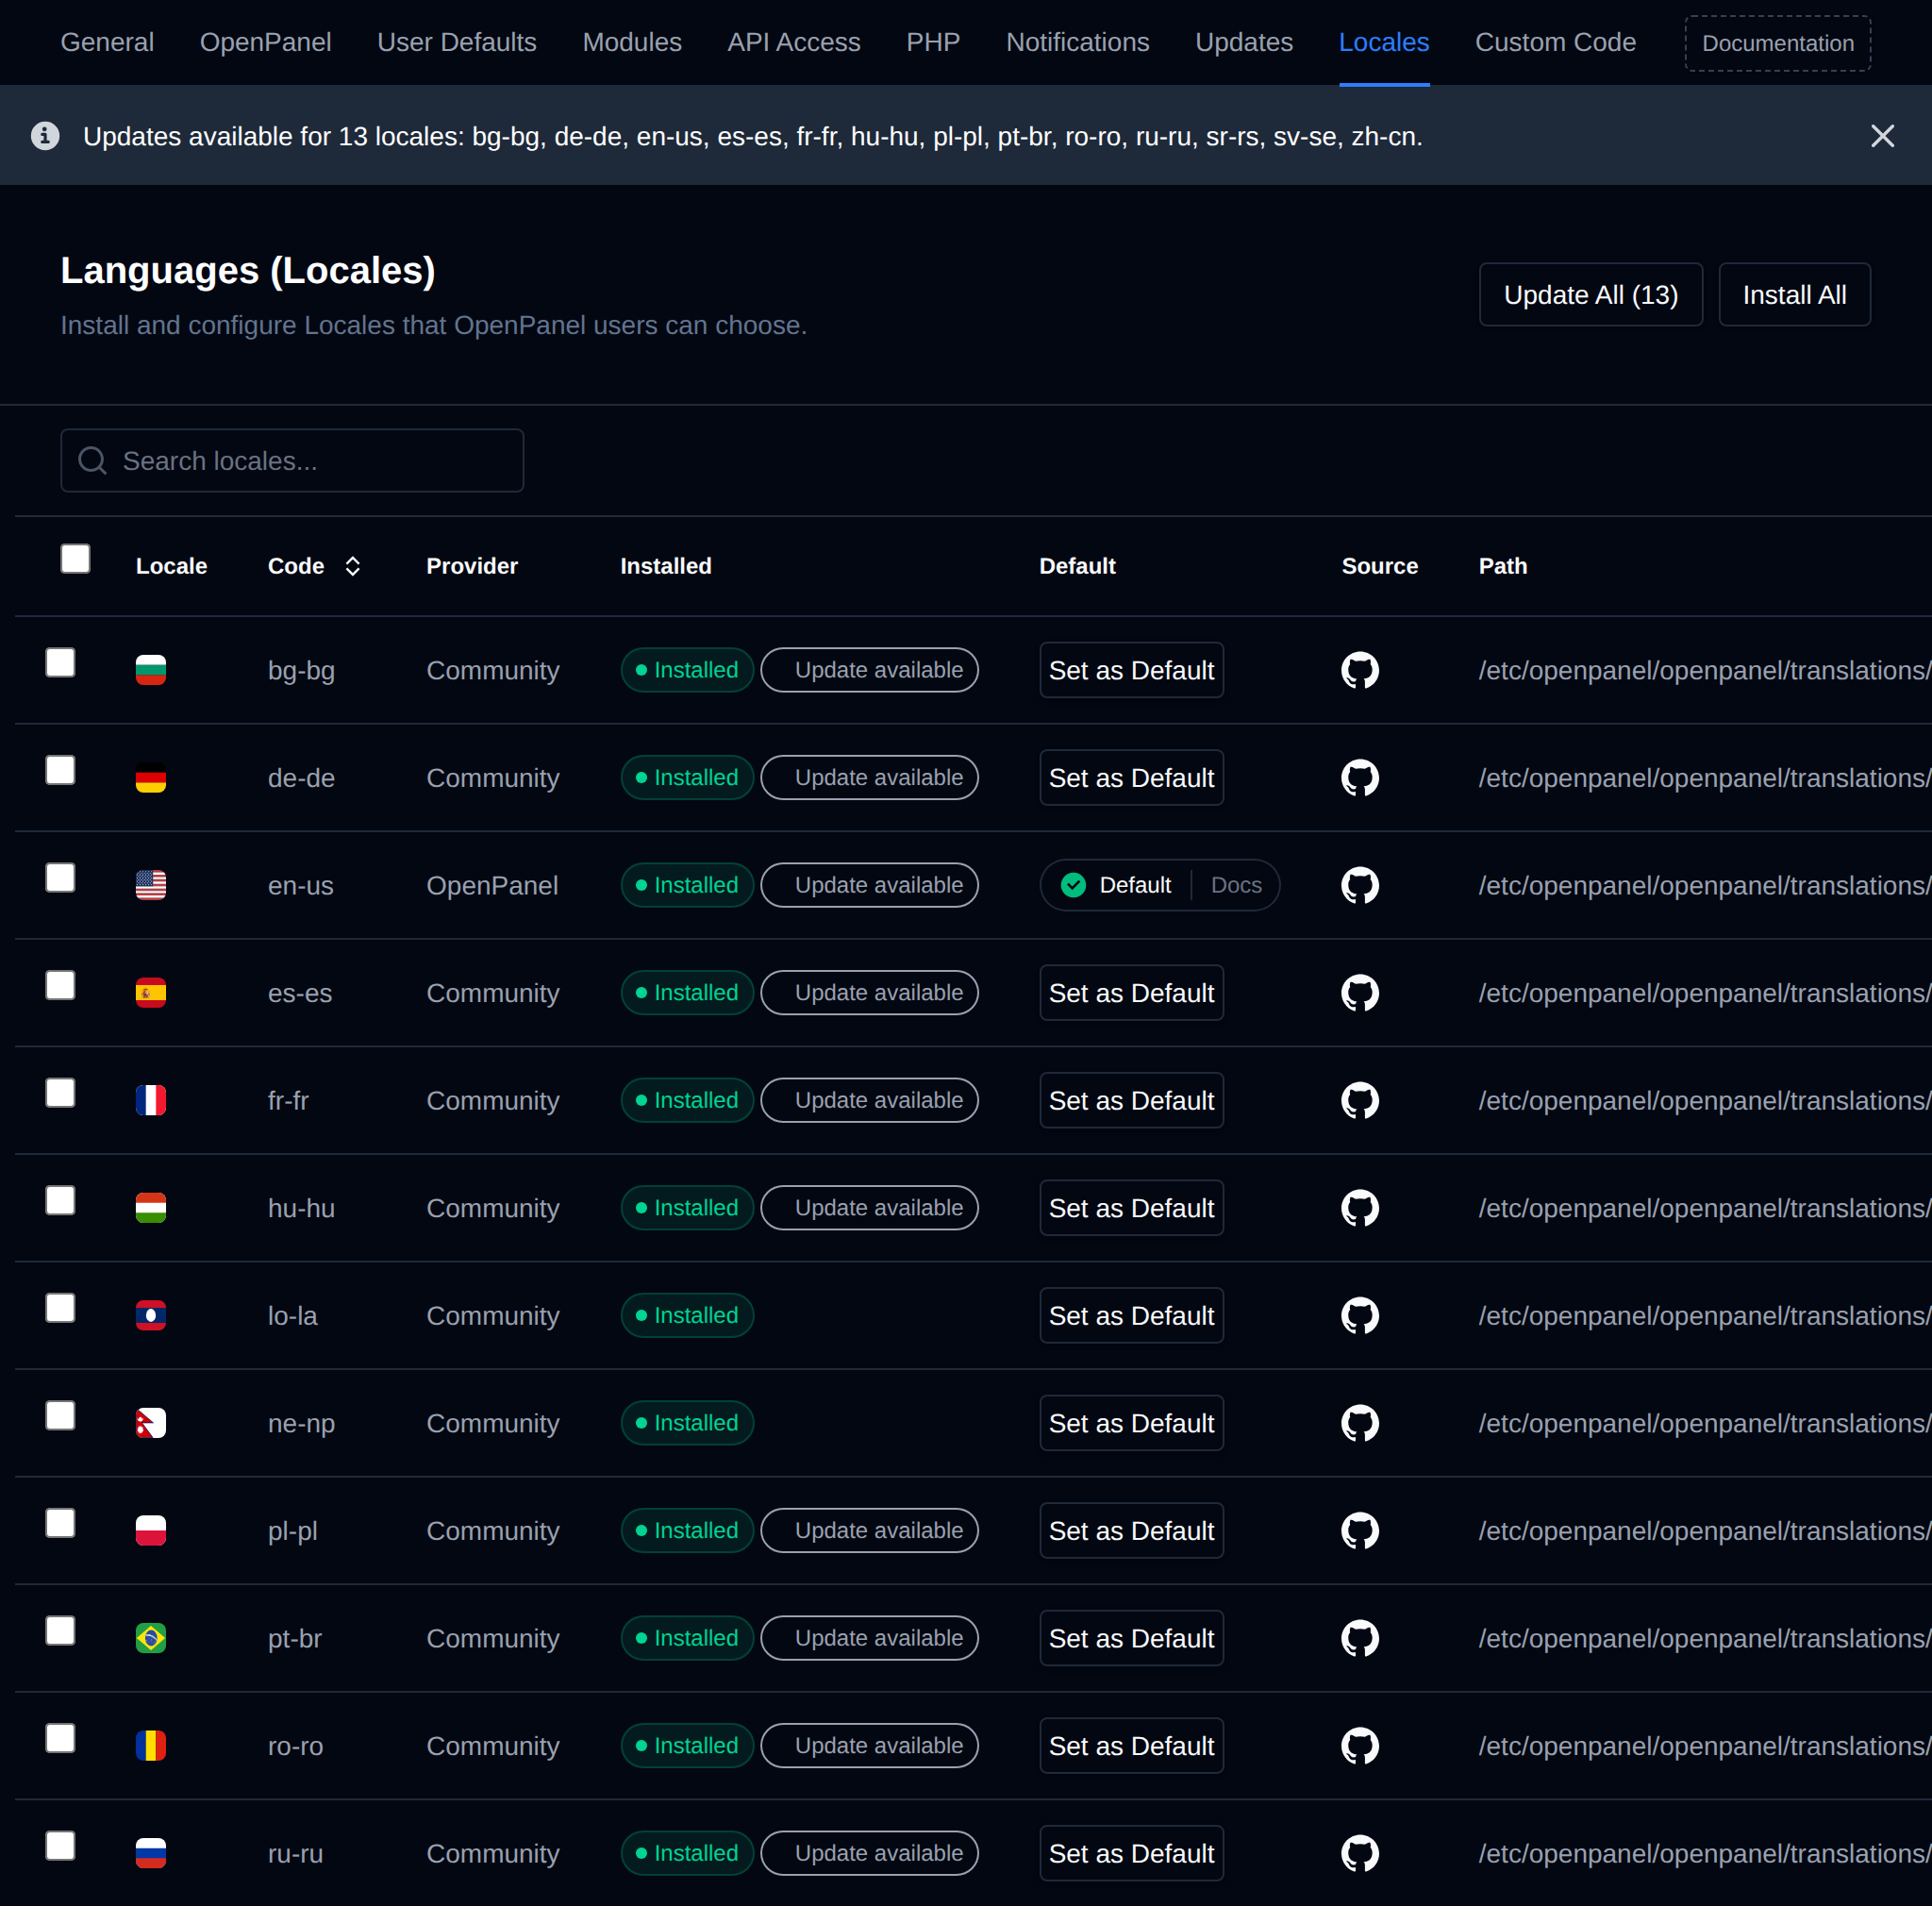Open the Documentation link
This screenshot has width=1932, height=1906.
pyautogui.click(x=1777, y=43)
